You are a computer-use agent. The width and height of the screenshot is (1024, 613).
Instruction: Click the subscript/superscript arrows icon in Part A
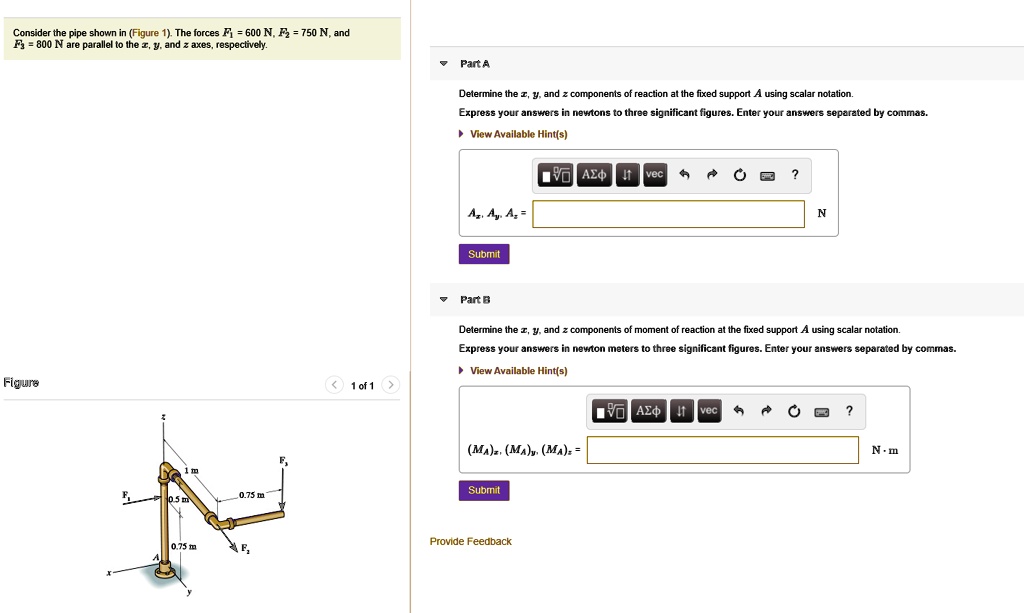point(626,174)
